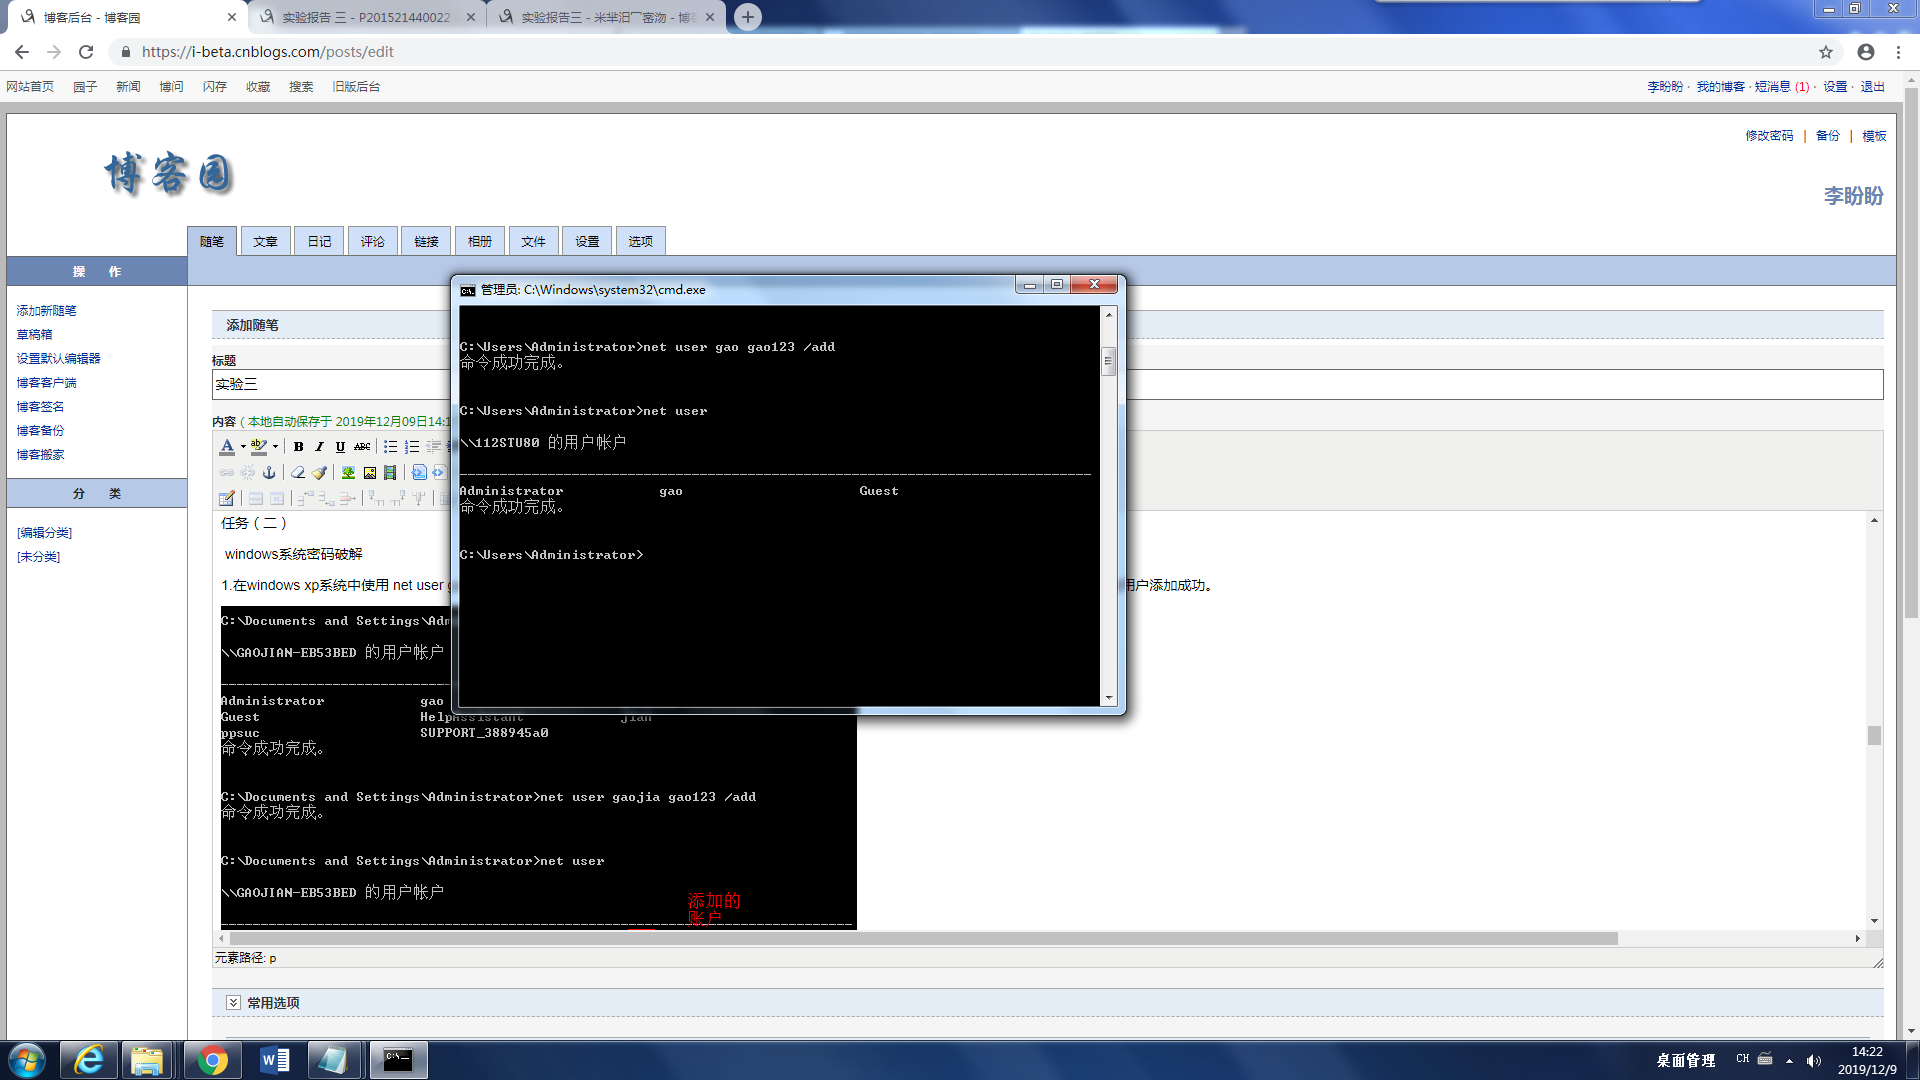The height and width of the screenshot is (1080, 1920).
Task: Insert a numbered list
Action: [x=412, y=447]
